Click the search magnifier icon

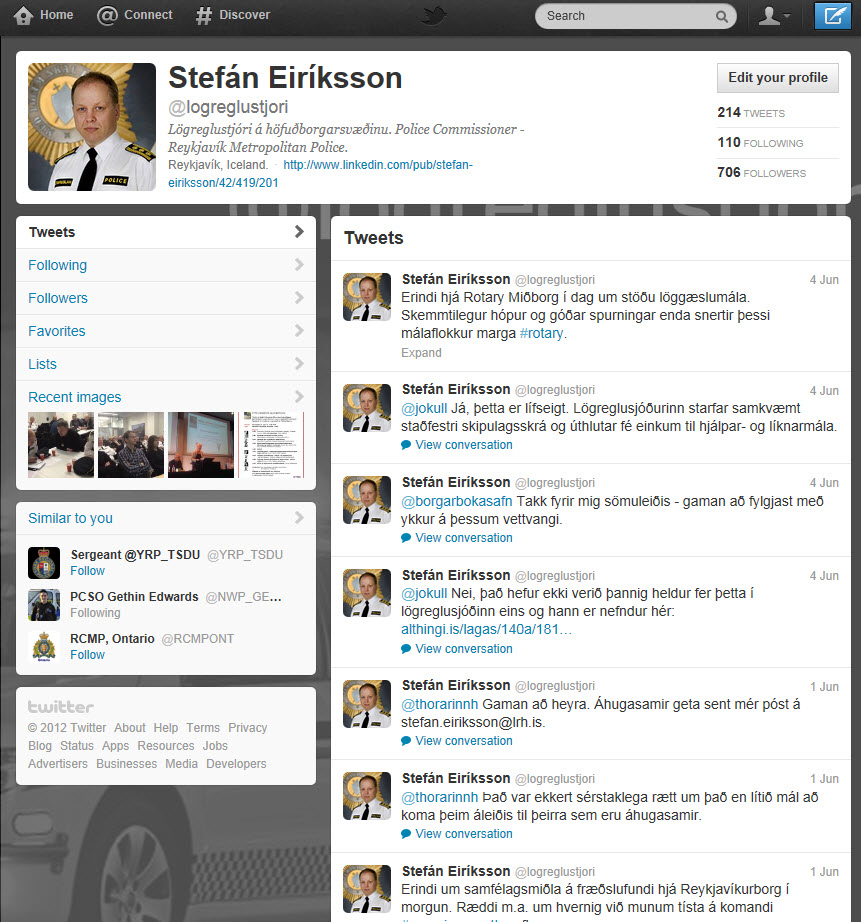click(x=722, y=17)
